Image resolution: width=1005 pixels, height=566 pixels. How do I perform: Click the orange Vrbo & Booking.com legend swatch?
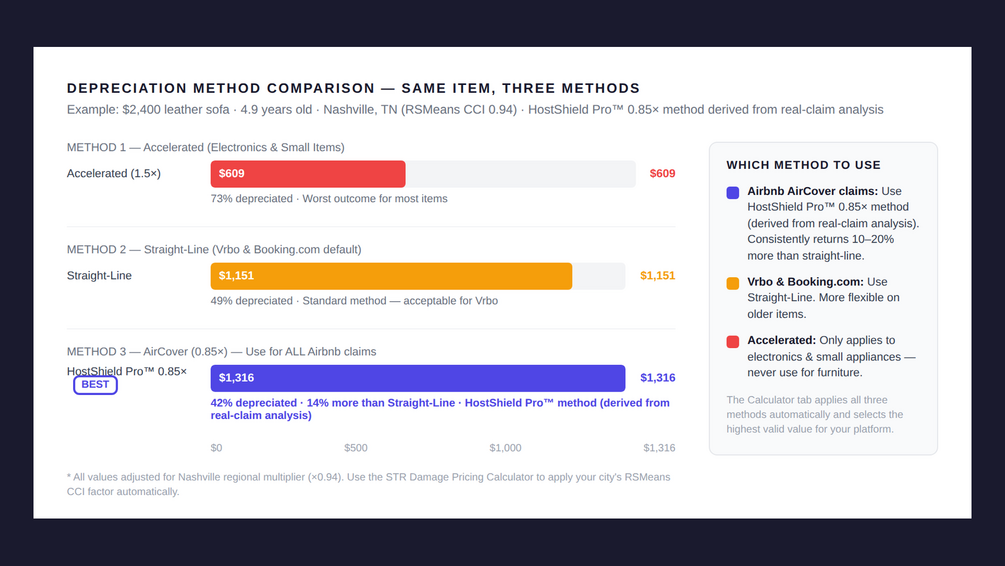(x=733, y=283)
